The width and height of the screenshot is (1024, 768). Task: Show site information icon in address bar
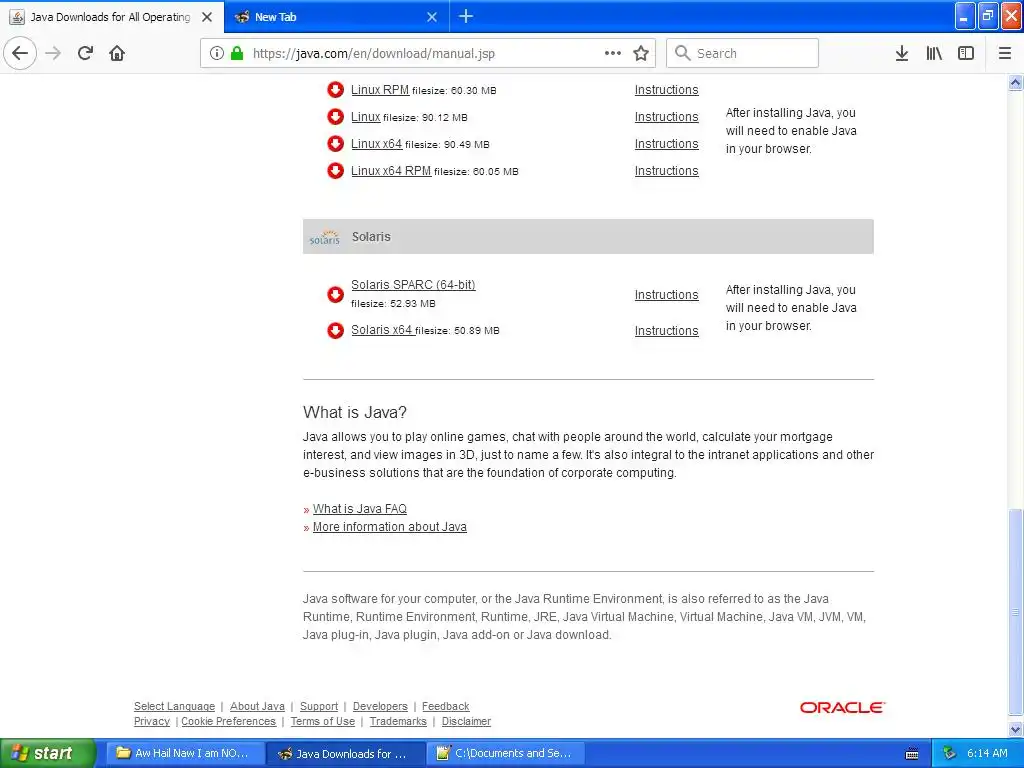coord(217,53)
